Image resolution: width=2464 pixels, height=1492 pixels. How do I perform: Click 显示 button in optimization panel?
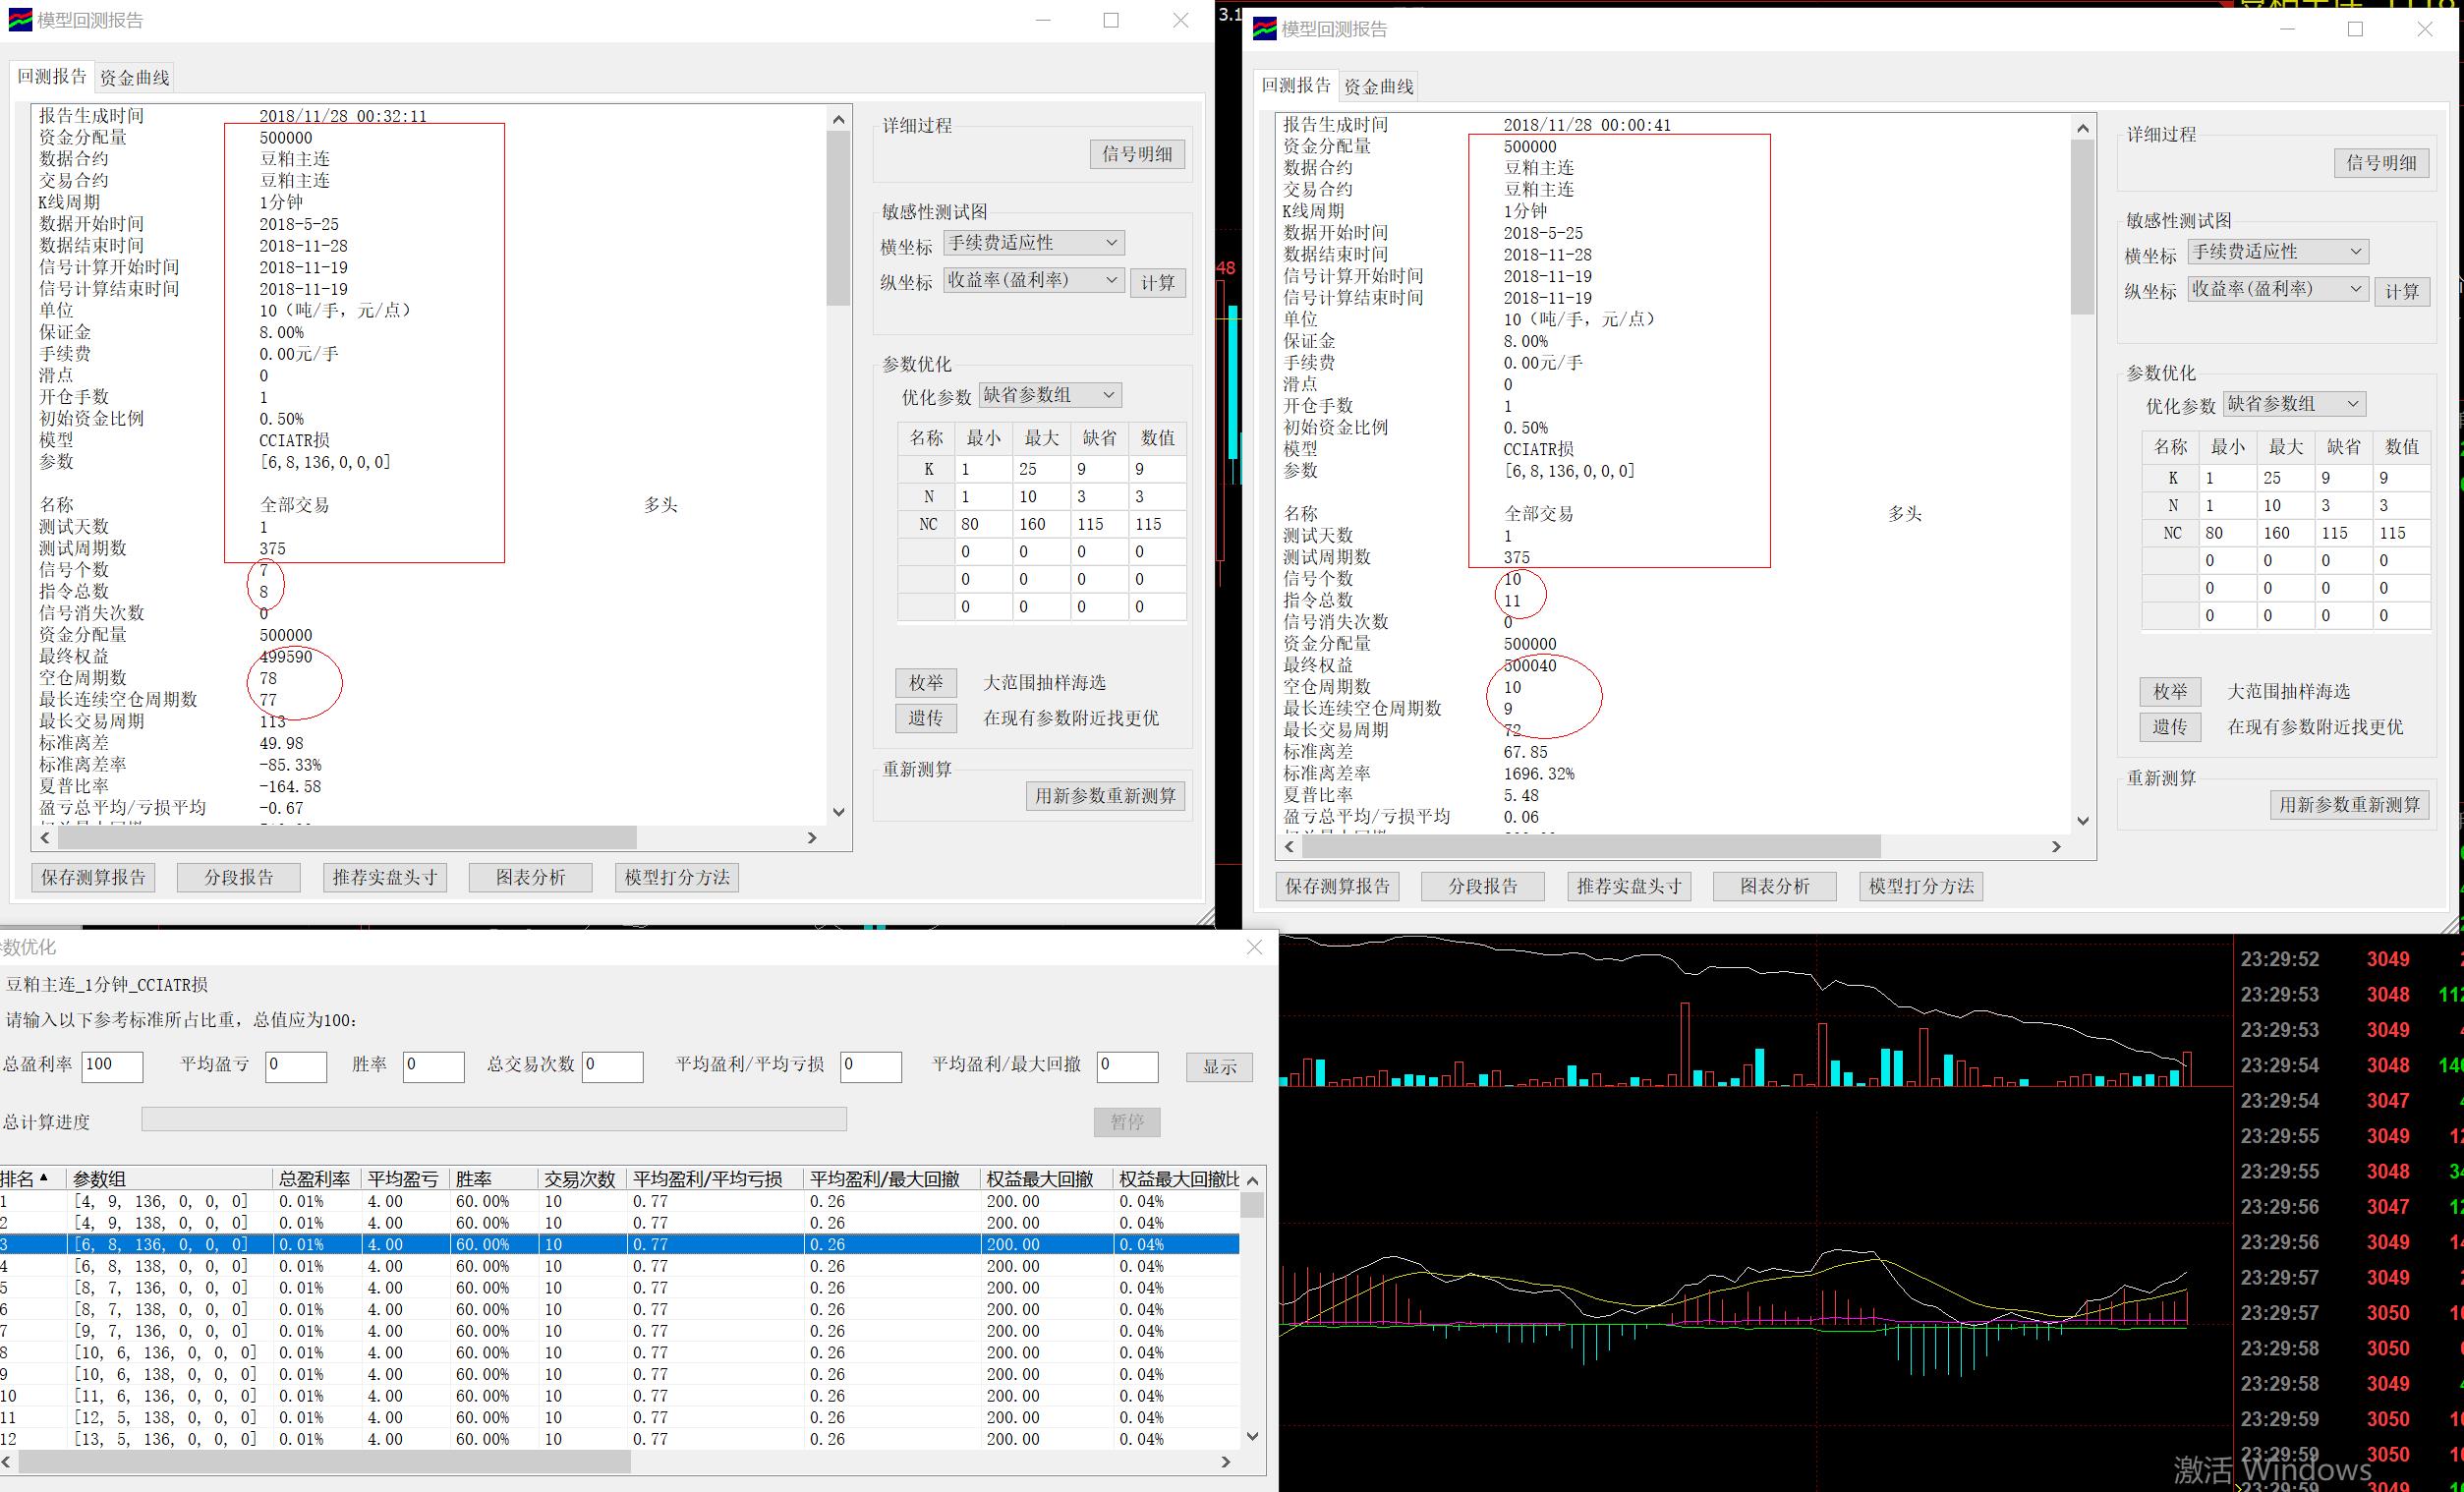coord(1219,1066)
